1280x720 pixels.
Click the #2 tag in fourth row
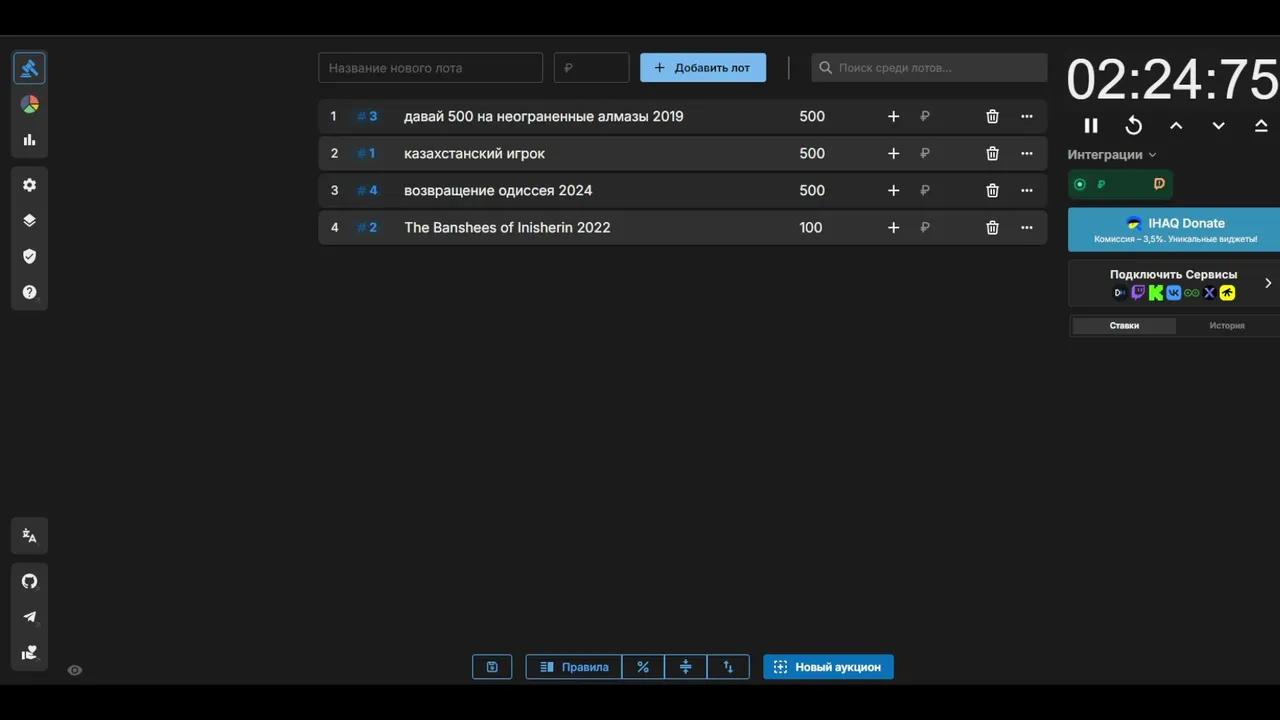(x=367, y=227)
